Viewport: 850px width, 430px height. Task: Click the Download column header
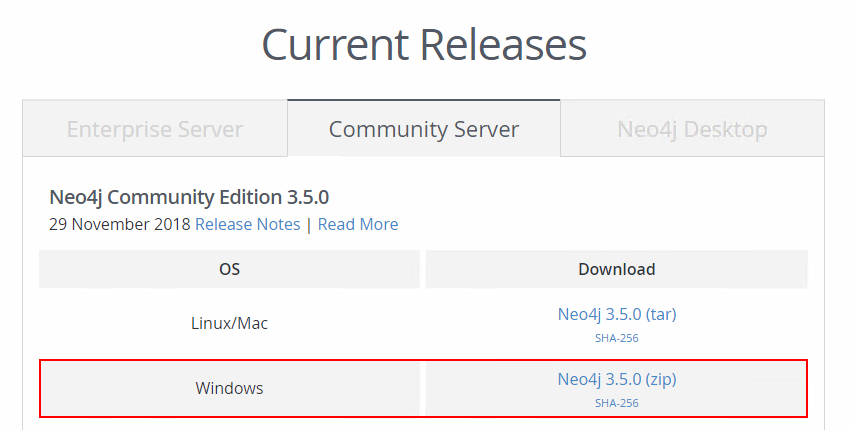tap(617, 269)
